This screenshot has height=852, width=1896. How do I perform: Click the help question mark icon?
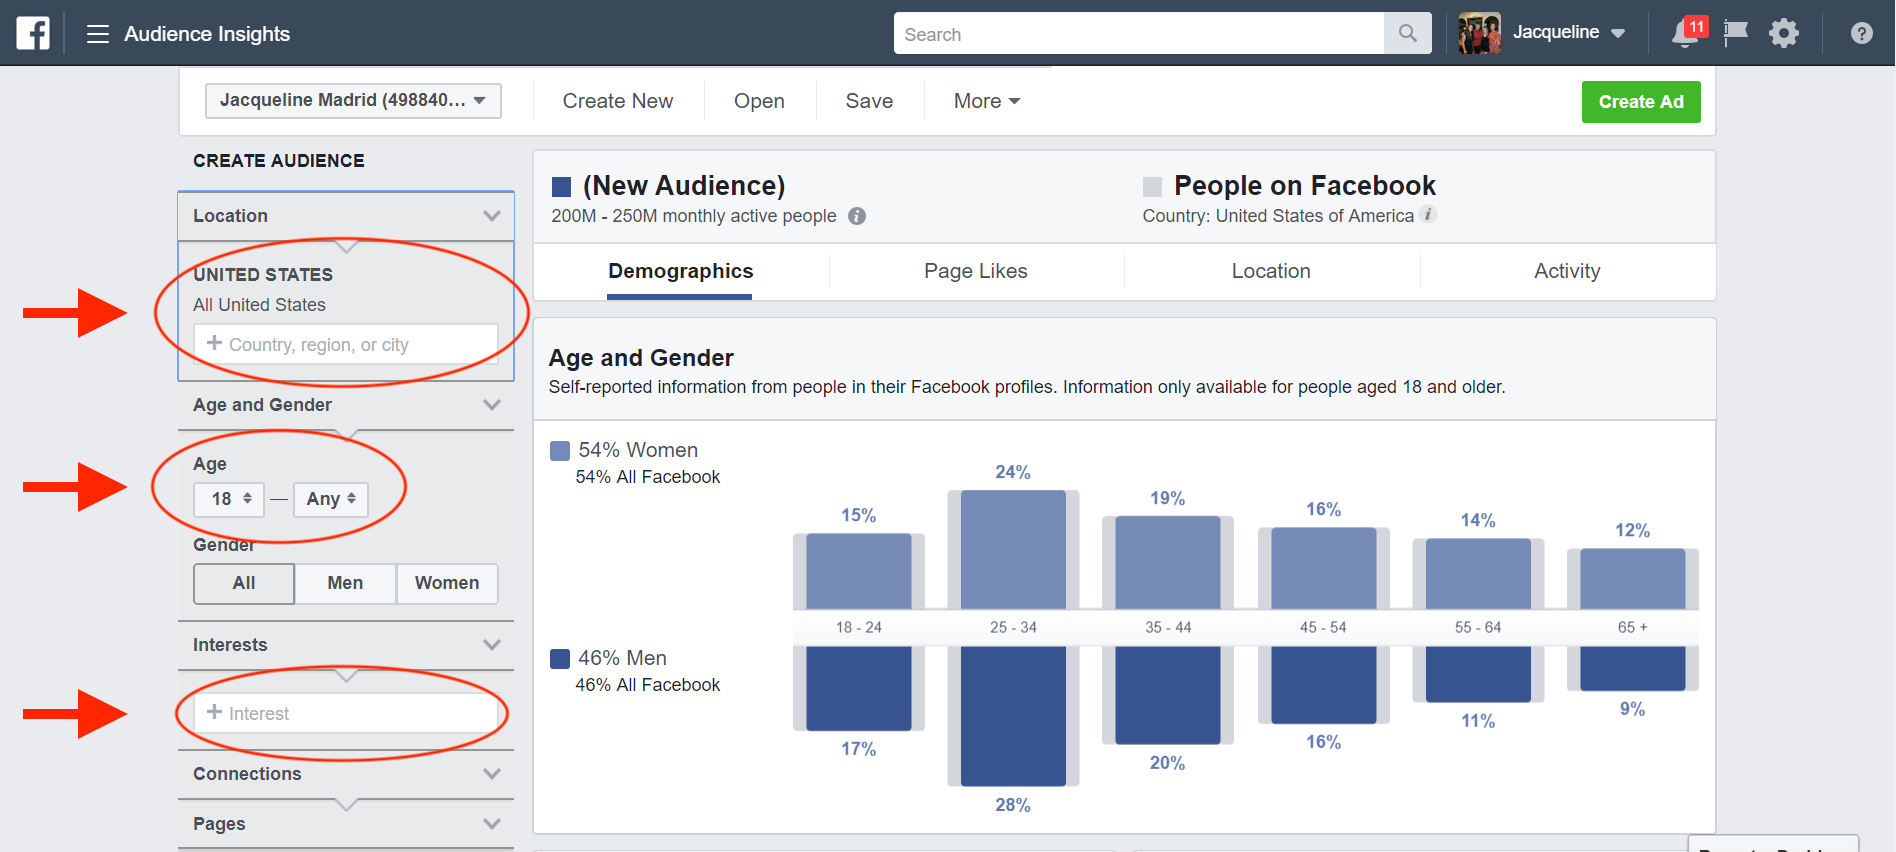coord(1861,33)
